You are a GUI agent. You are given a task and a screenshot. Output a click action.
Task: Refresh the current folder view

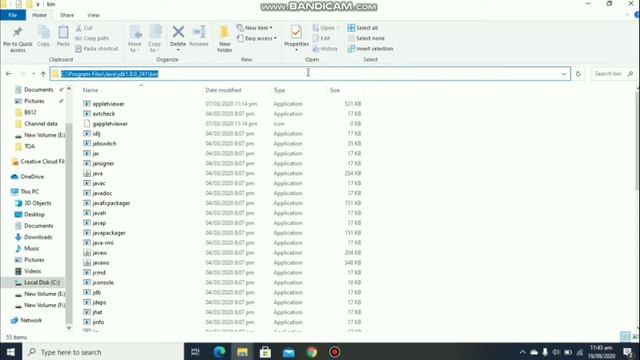pyautogui.click(x=578, y=74)
